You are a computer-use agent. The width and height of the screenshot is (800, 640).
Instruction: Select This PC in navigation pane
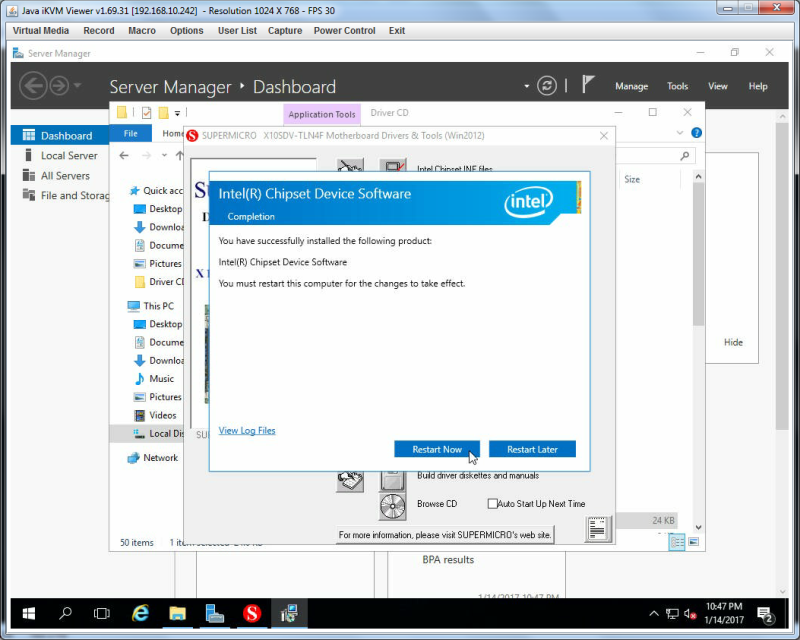coord(151,306)
